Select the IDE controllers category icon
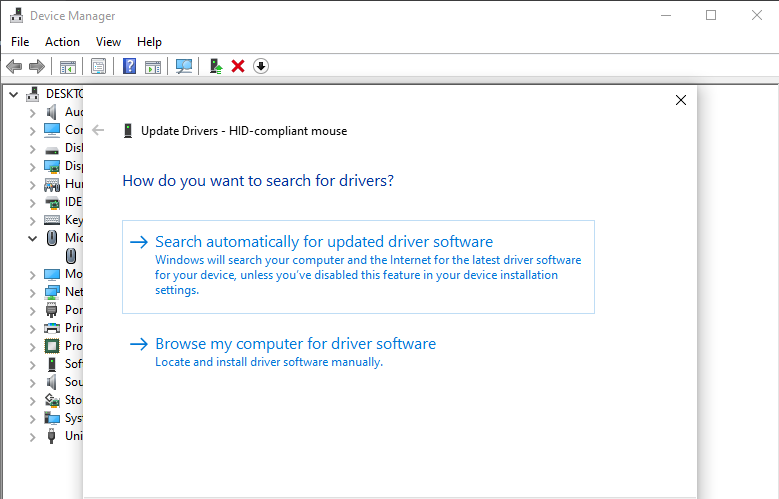The width and height of the screenshot is (779, 499). pyautogui.click(x=52, y=202)
